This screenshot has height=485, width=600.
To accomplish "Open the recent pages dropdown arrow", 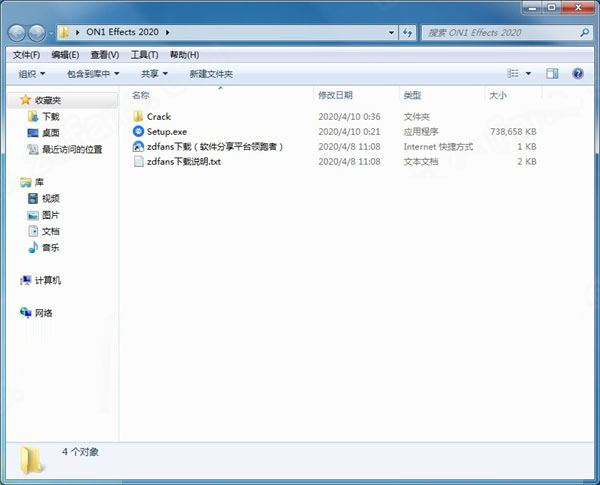I will 51,33.
